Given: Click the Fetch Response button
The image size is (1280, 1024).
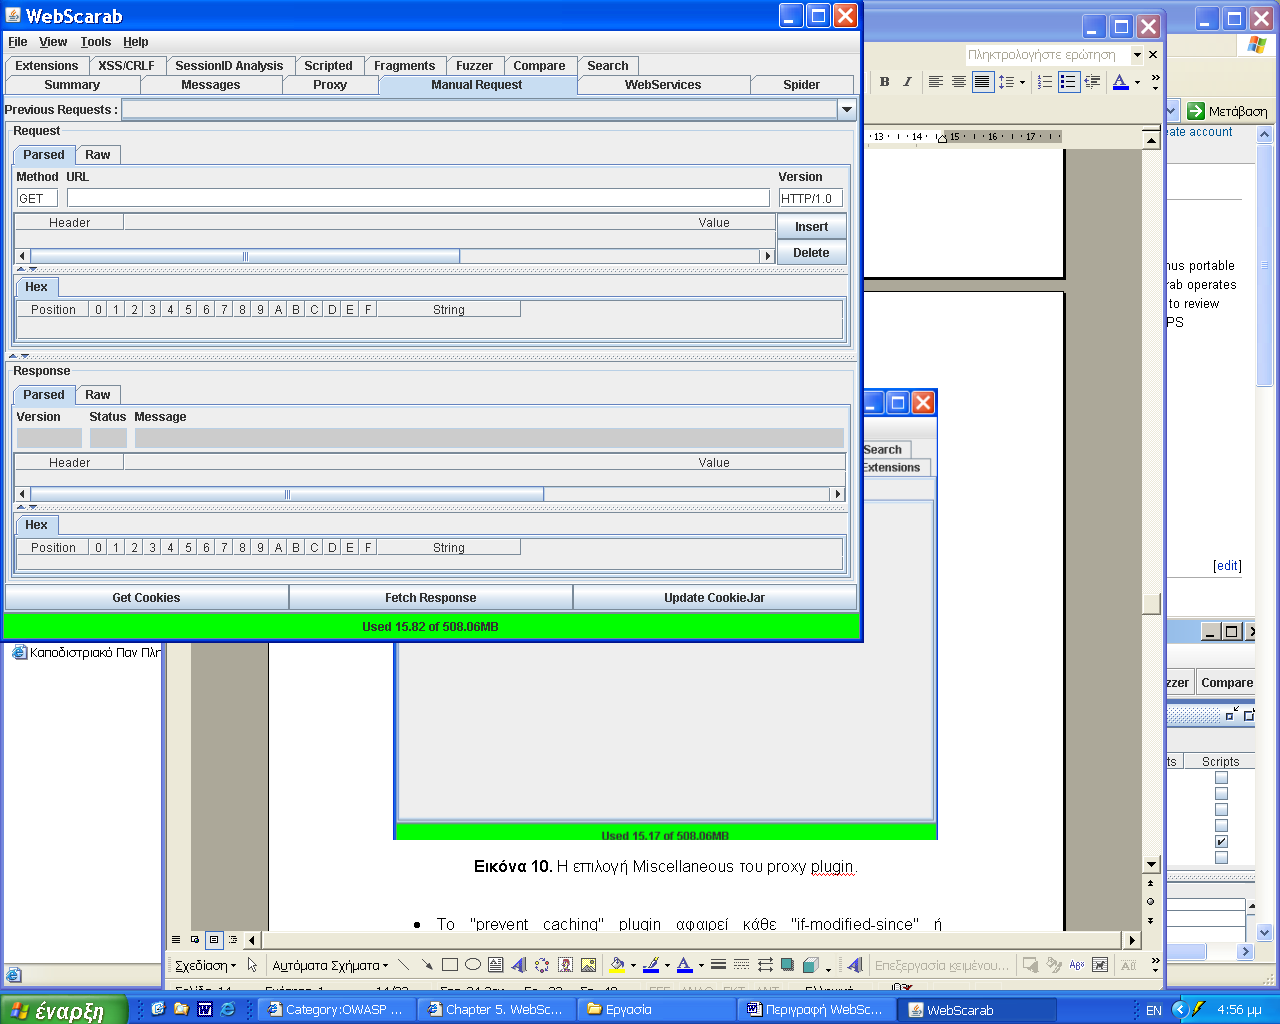Looking at the screenshot, I should click(431, 598).
